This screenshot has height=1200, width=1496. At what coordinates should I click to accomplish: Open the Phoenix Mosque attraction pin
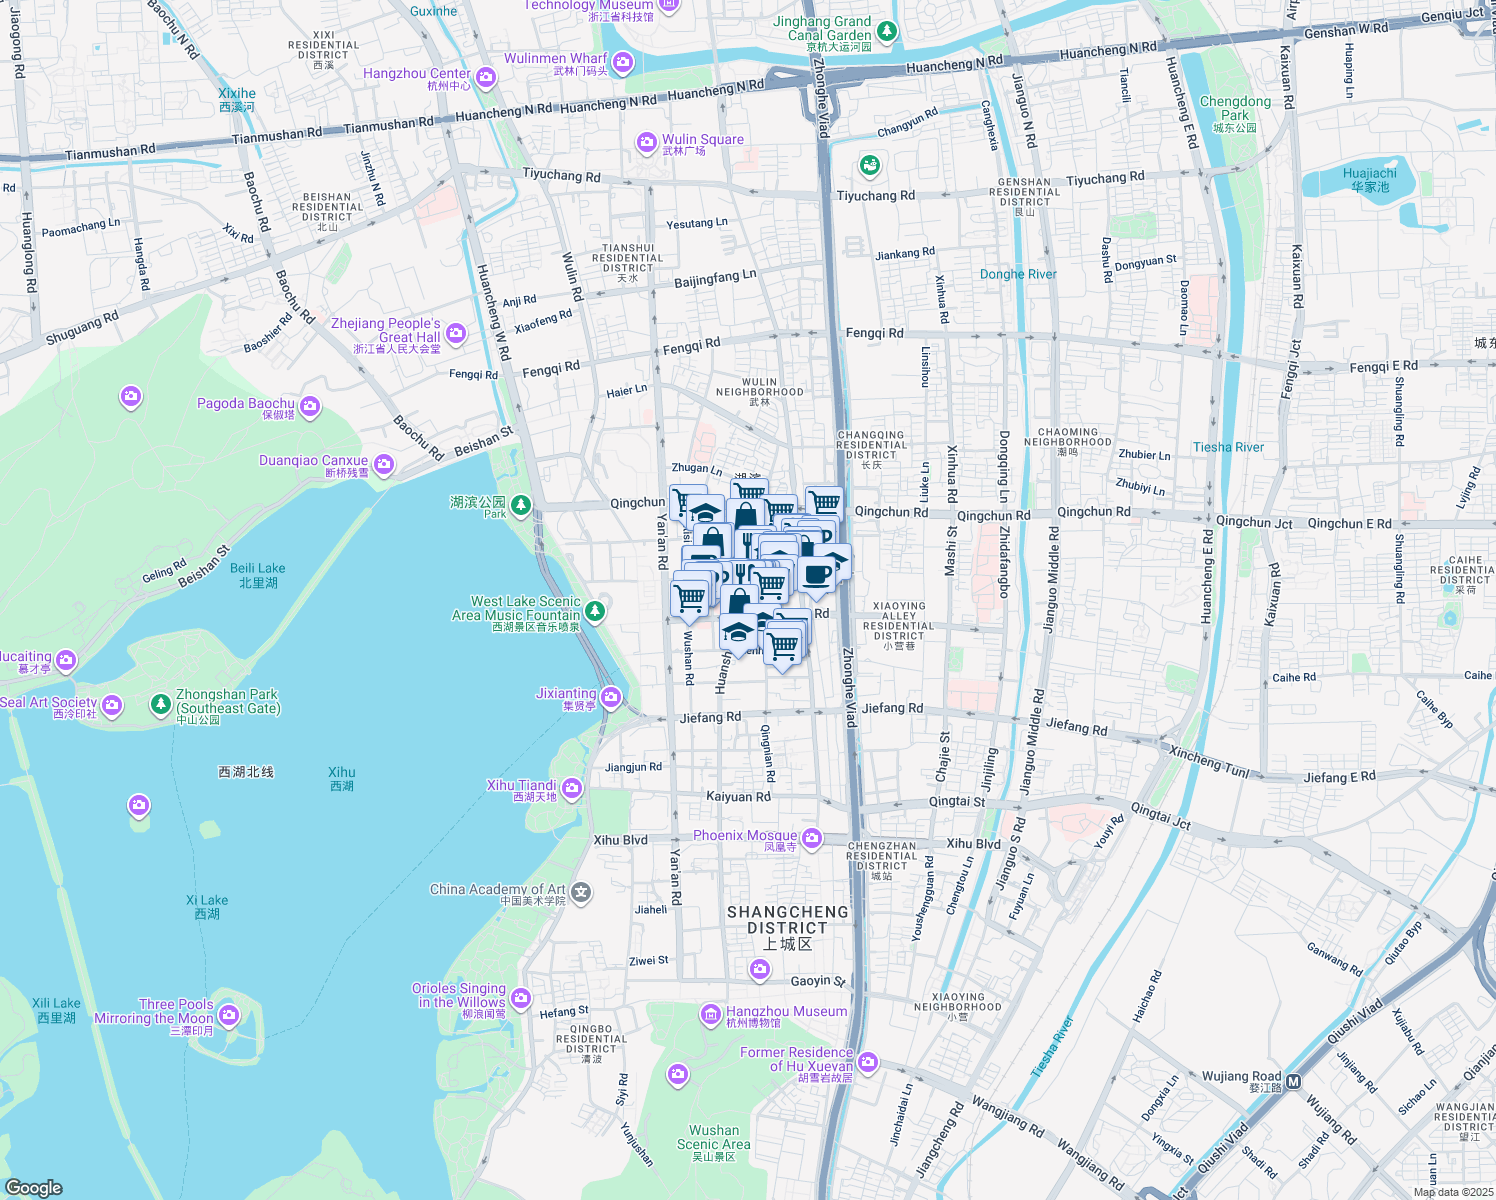click(811, 837)
